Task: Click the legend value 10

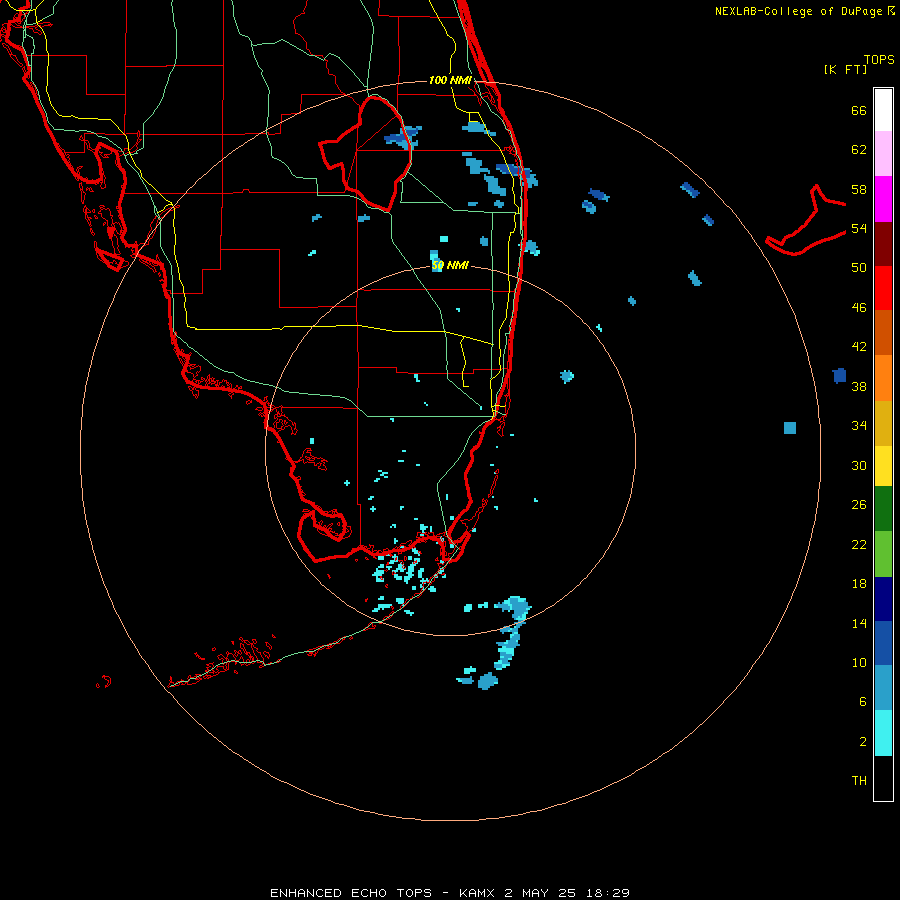Action: click(859, 662)
